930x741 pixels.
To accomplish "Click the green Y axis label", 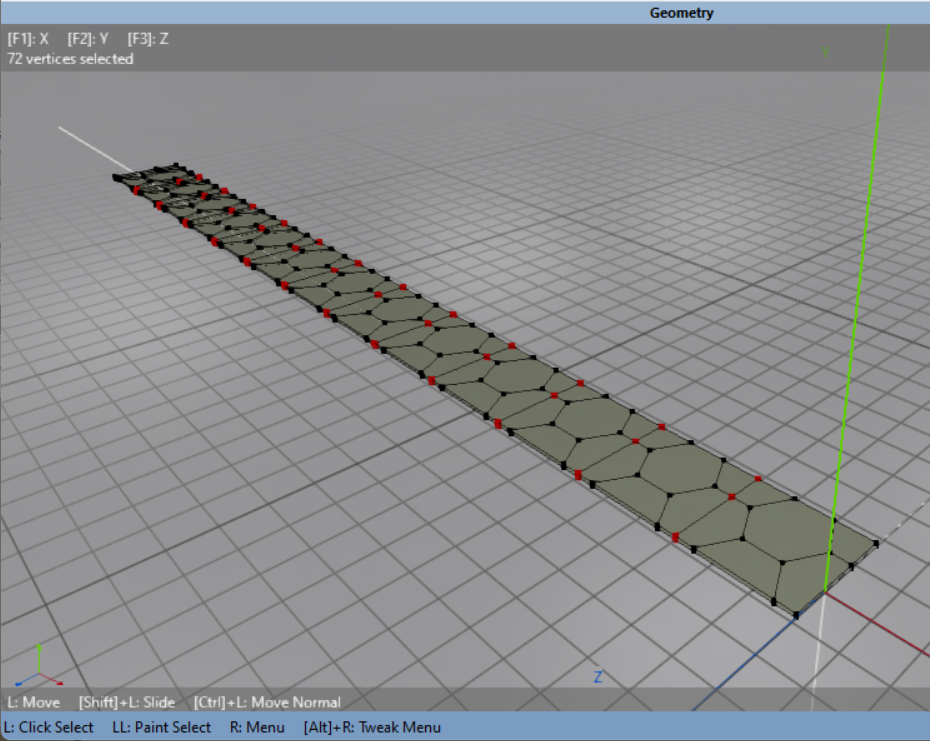I will coord(825,52).
